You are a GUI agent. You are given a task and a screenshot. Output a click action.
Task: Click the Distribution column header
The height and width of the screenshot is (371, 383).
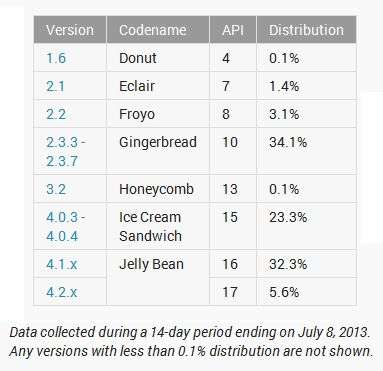point(306,30)
